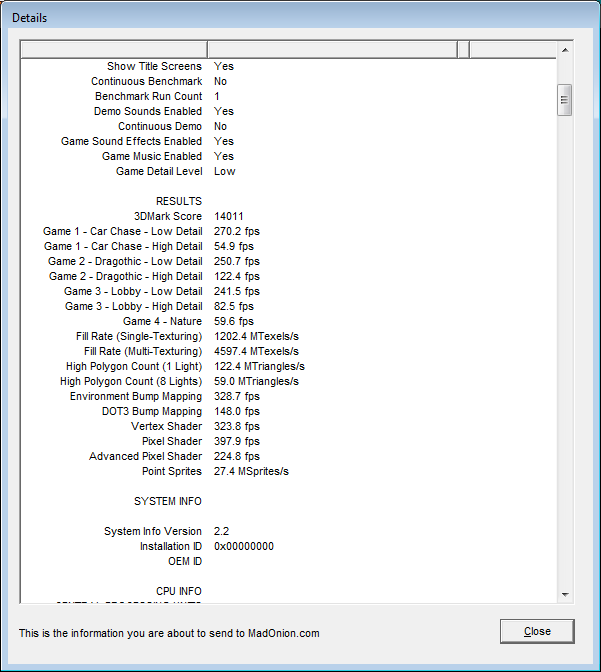Select the Show Title Screens row
Image resolution: width=601 pixels, height=672 pixels.
[x=154, y=66]
